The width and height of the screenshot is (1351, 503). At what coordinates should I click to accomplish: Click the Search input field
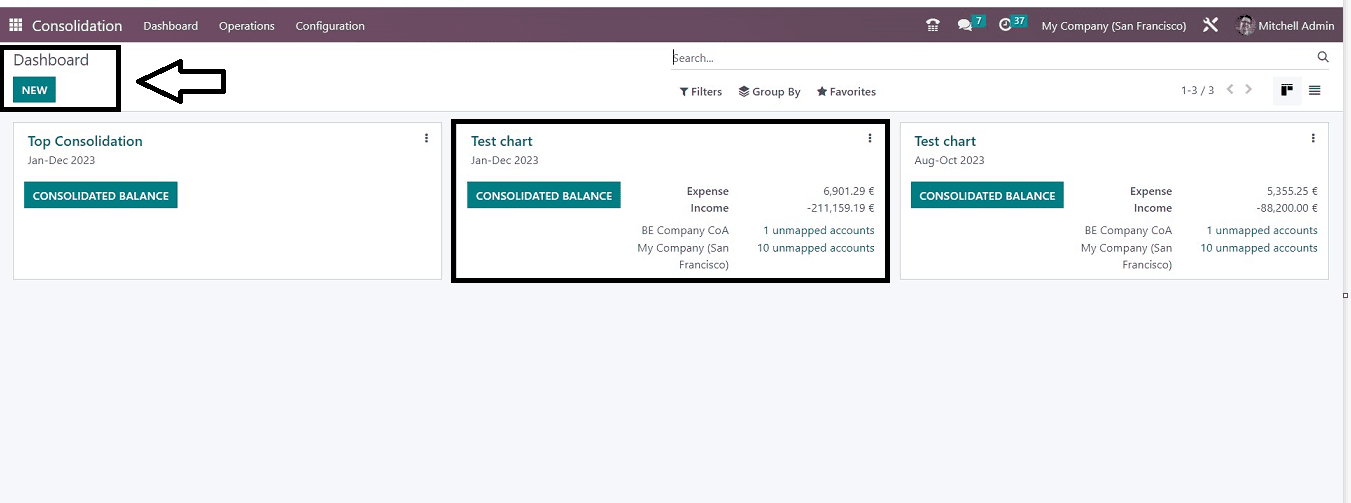pyautogui.click(x=990, y=57)
